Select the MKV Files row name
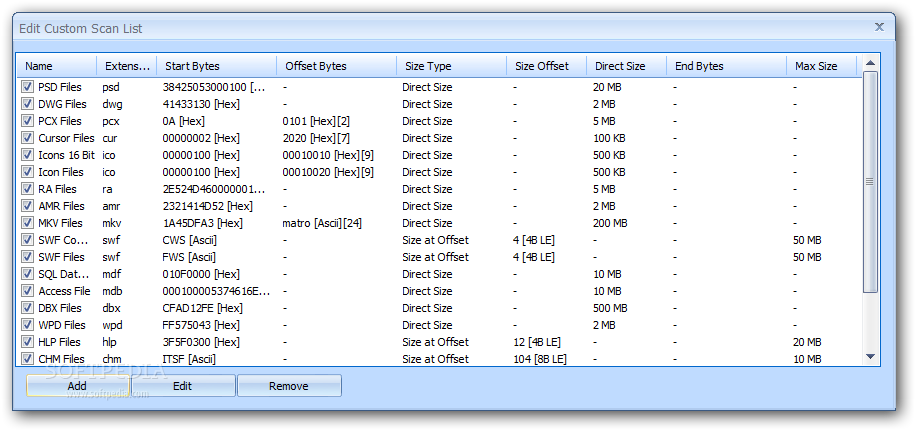 [x=60, y=223]
